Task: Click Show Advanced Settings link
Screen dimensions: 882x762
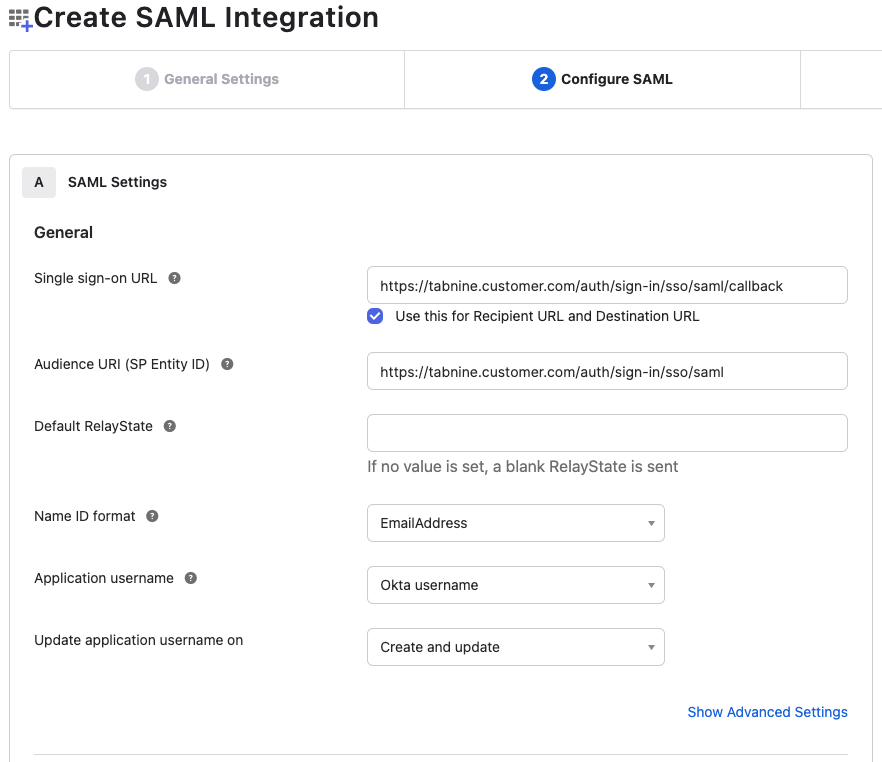Action: coord(767,712)
